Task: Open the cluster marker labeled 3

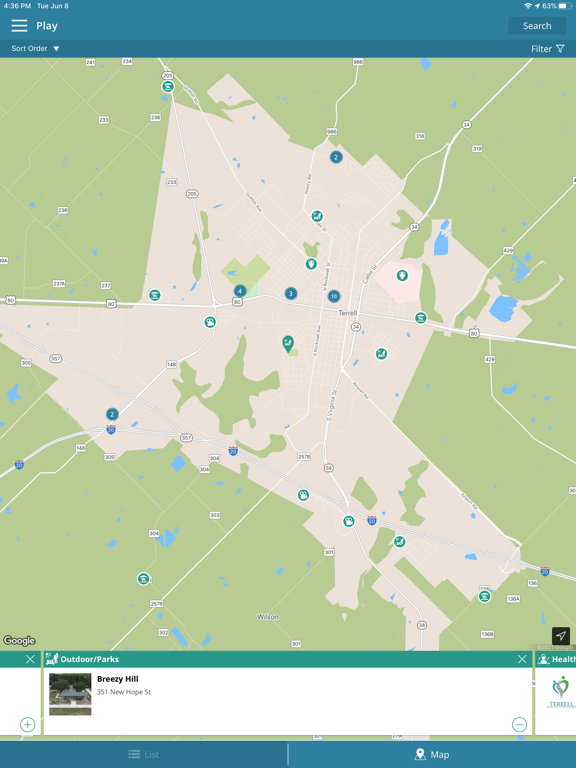Action: point(290,293)
